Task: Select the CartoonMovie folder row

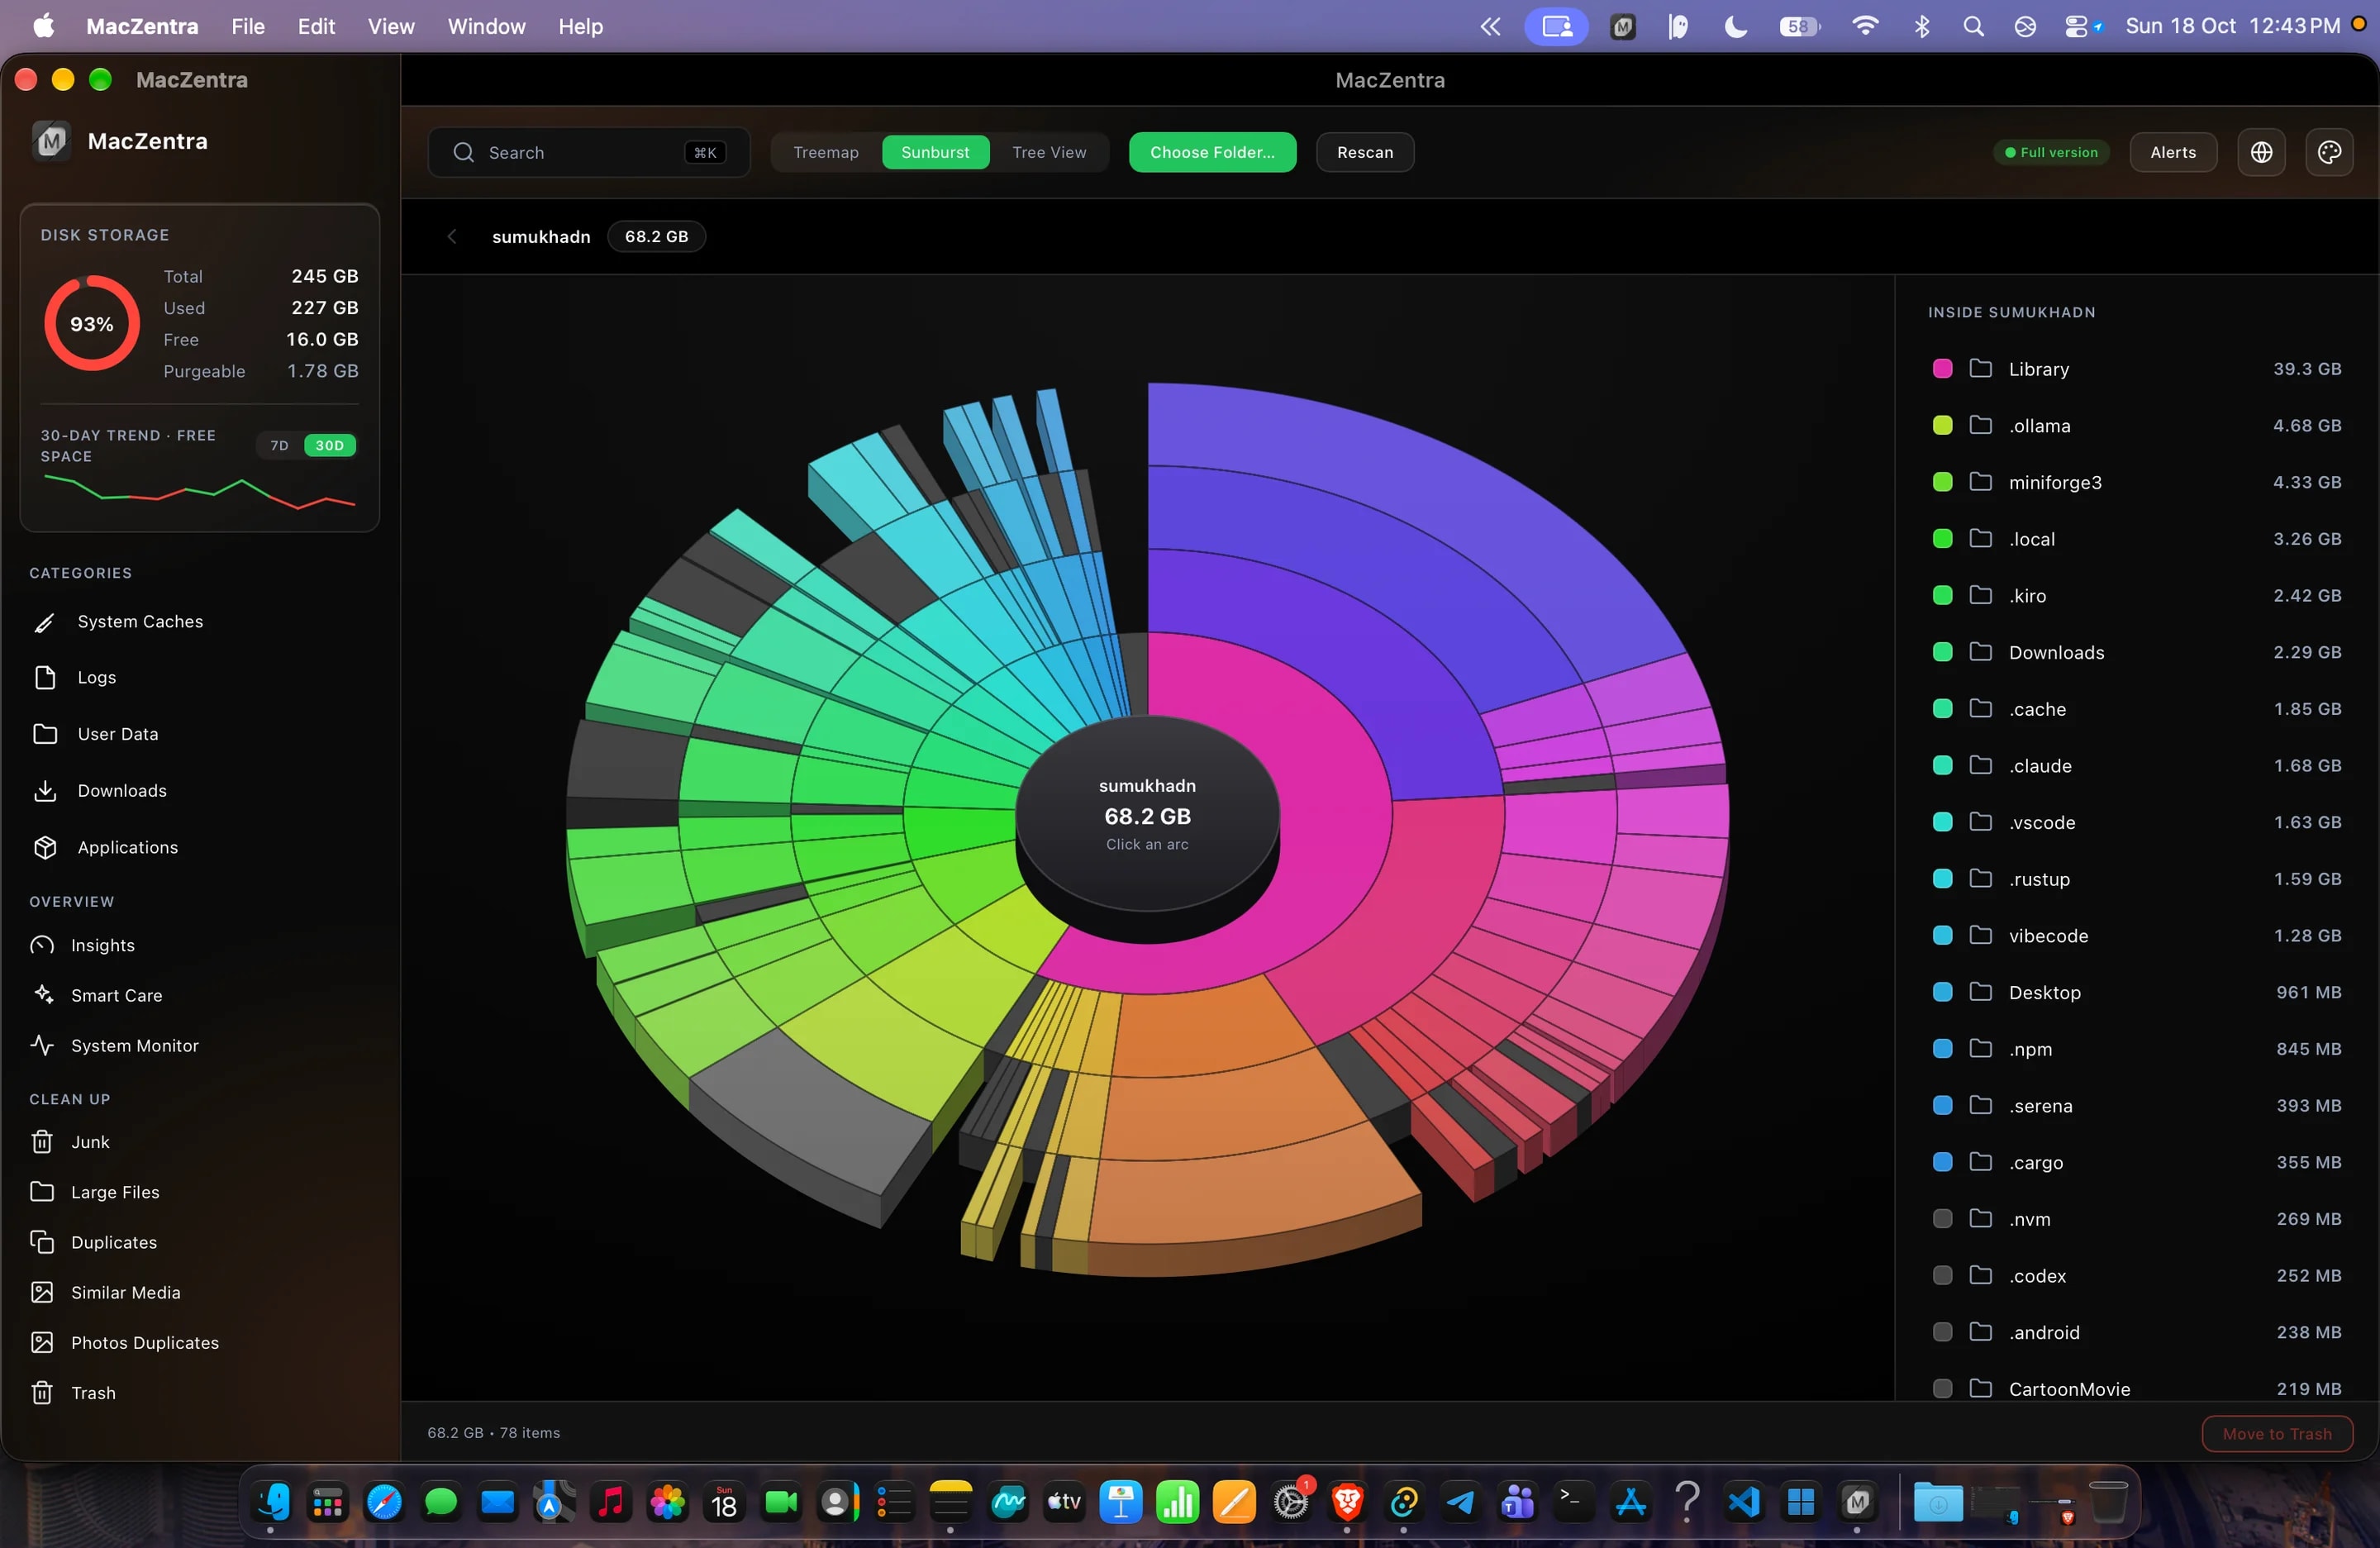Action: point(2136,1388)
